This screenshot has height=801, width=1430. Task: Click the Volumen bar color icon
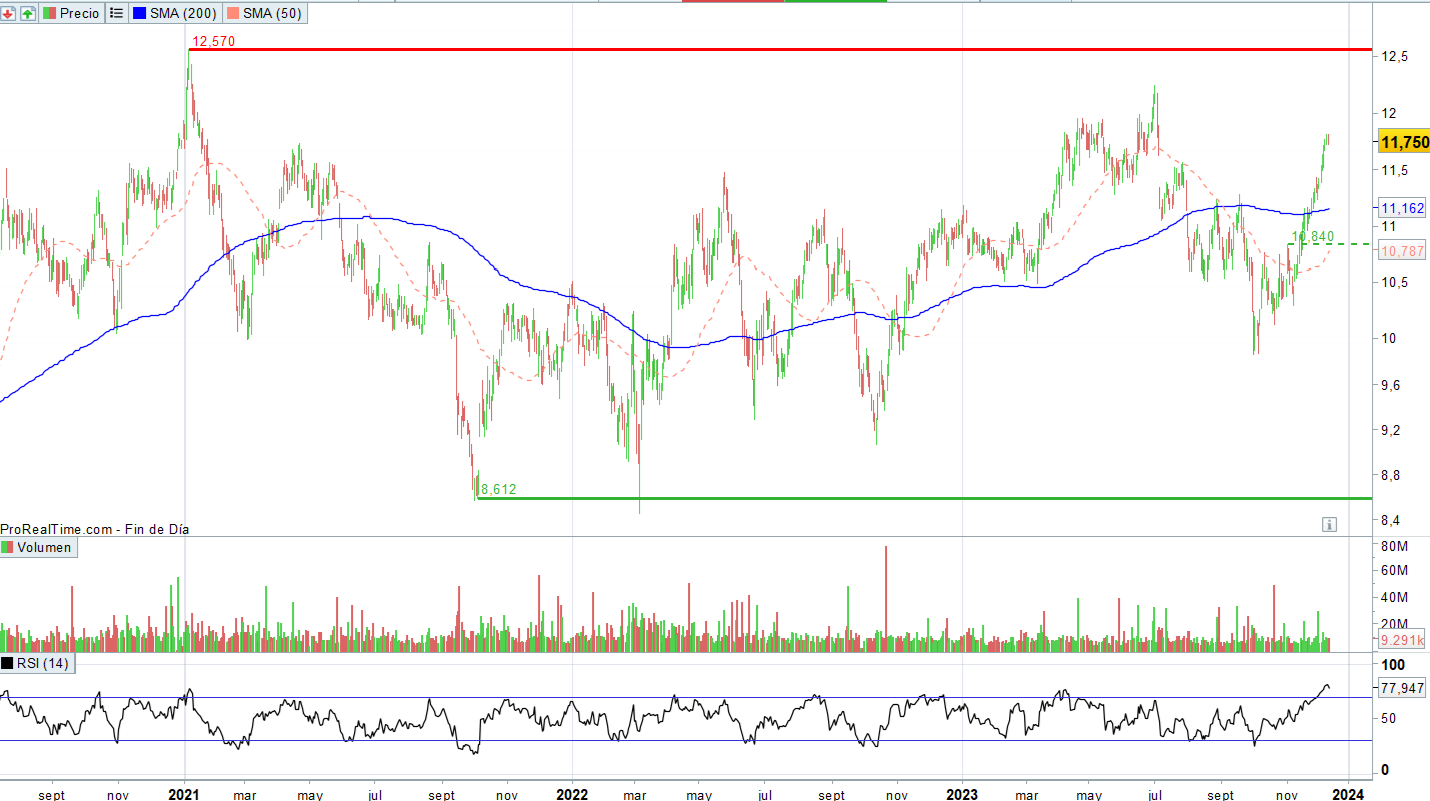click(8, 547)
